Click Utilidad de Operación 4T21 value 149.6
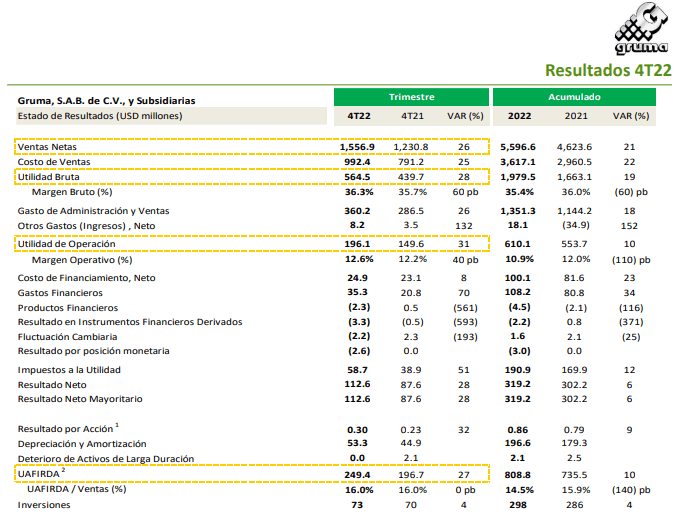The image size is (677, 517). coord(411,244)
